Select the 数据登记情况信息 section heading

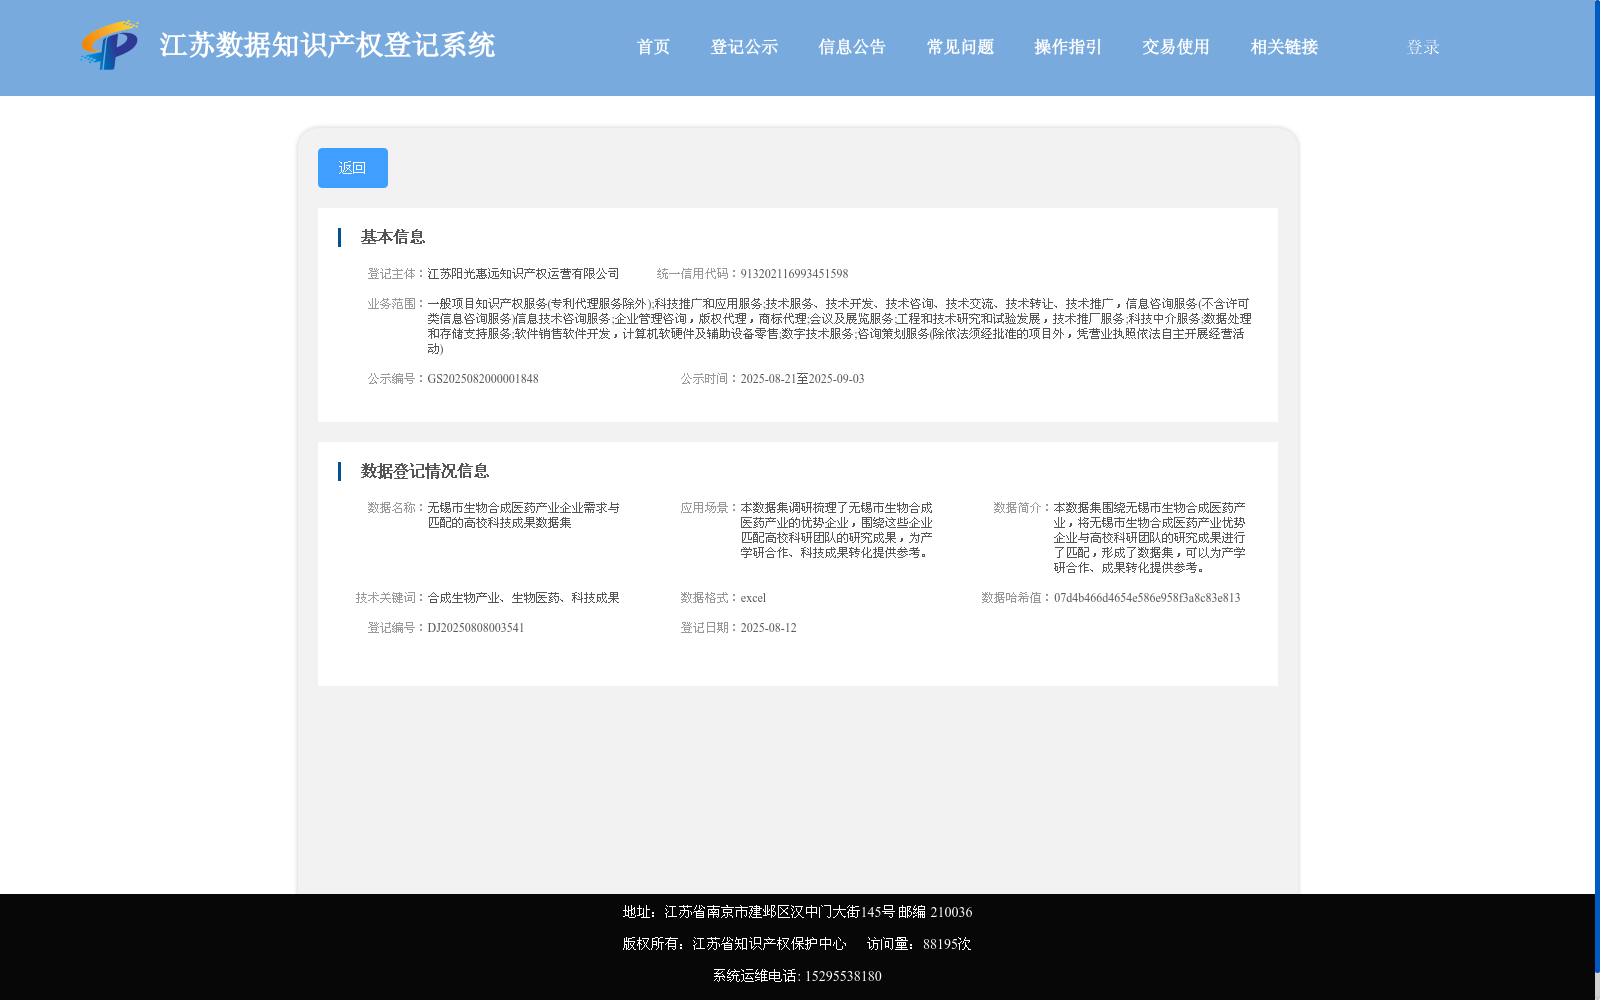tap(425, 471)
